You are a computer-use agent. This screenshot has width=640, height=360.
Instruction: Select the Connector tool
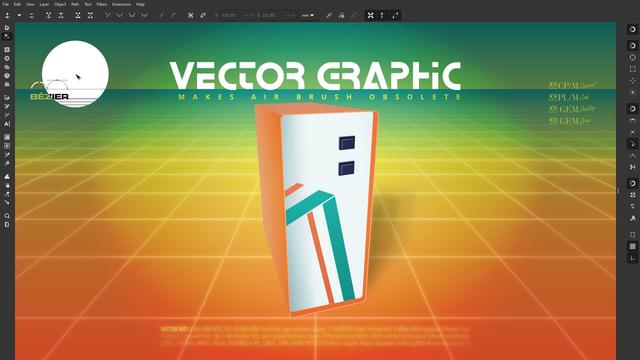click(x=7, y=202)
